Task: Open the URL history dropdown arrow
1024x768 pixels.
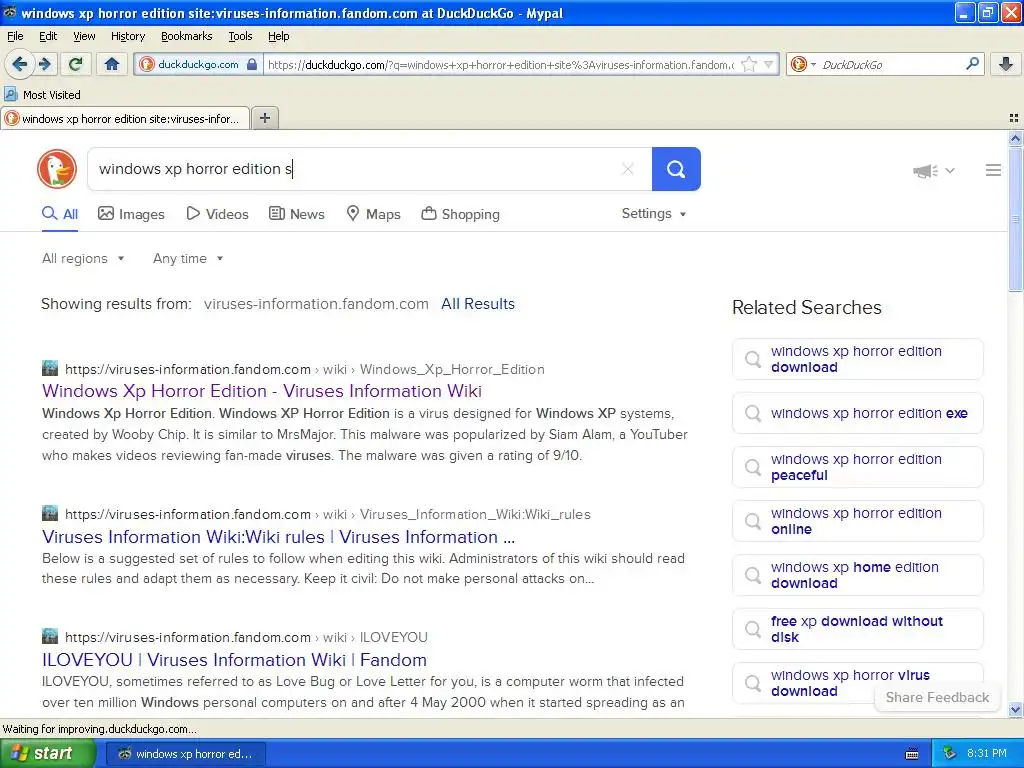Action: [x=769, y=64]
